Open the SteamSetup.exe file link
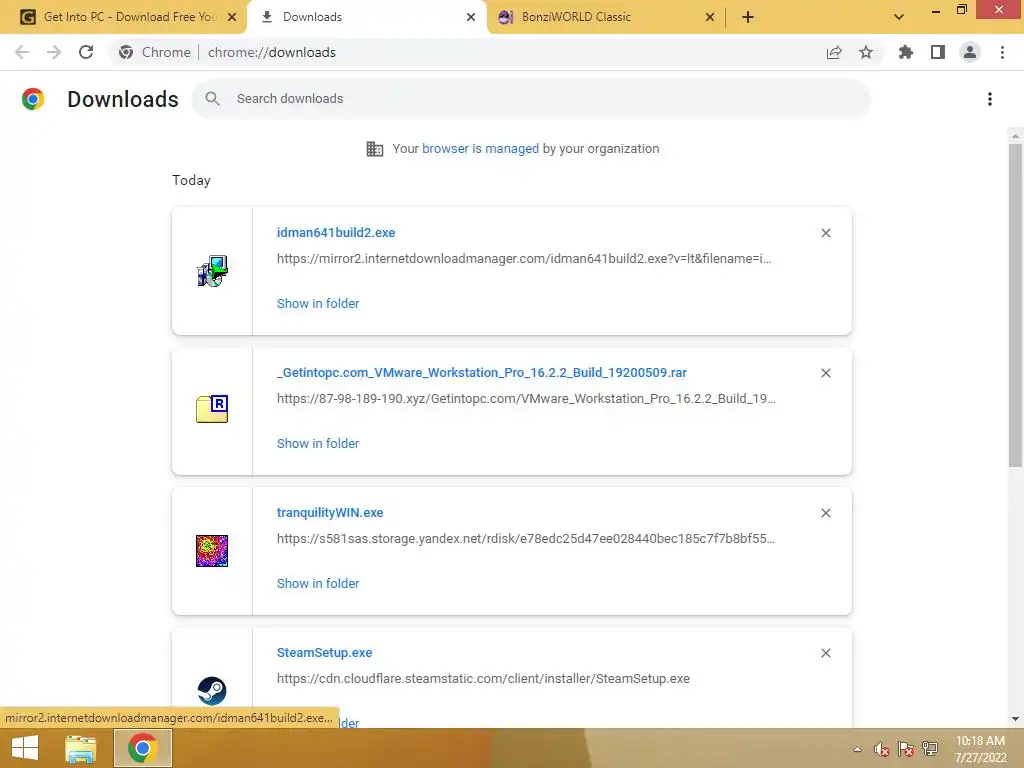The width and height of the screenshot is (1024, 768). (325, 652)
